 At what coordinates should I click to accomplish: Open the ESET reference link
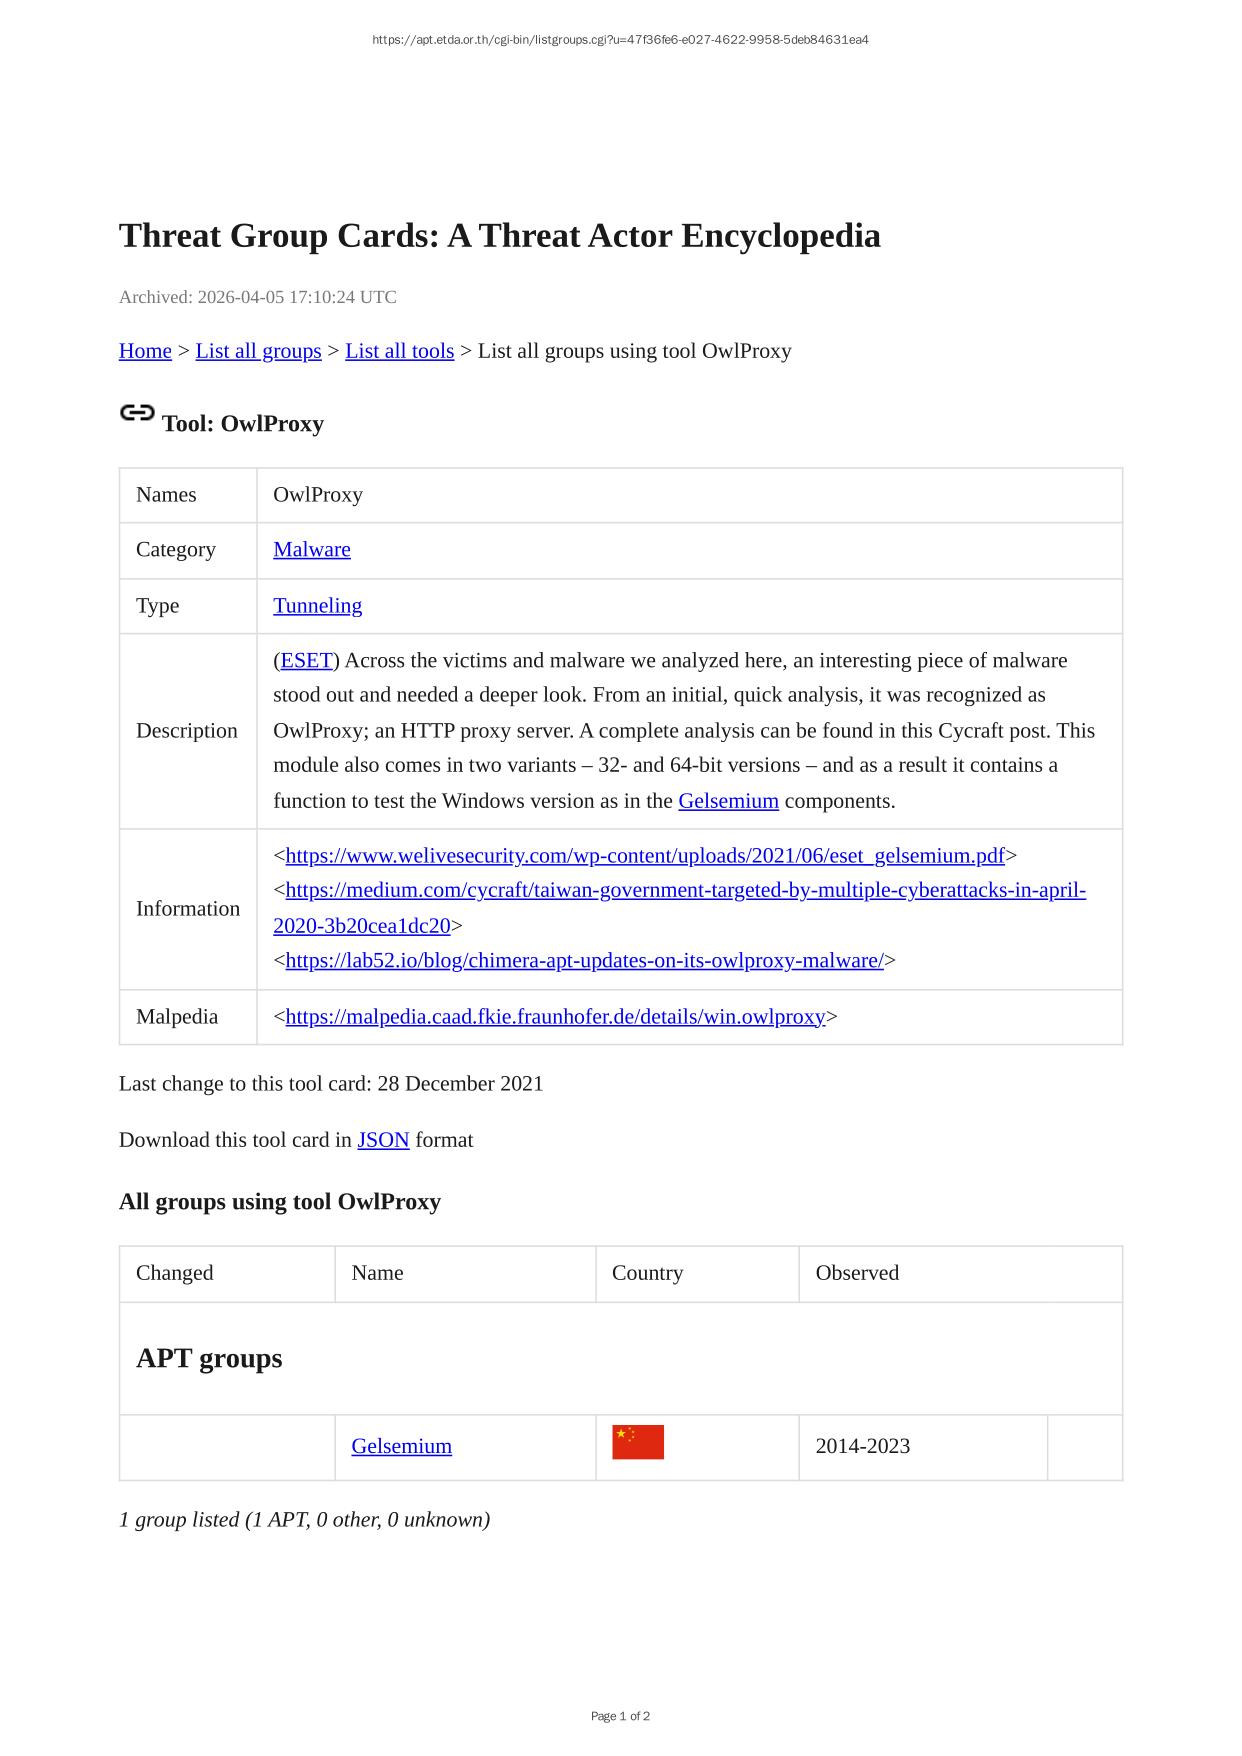306,660
